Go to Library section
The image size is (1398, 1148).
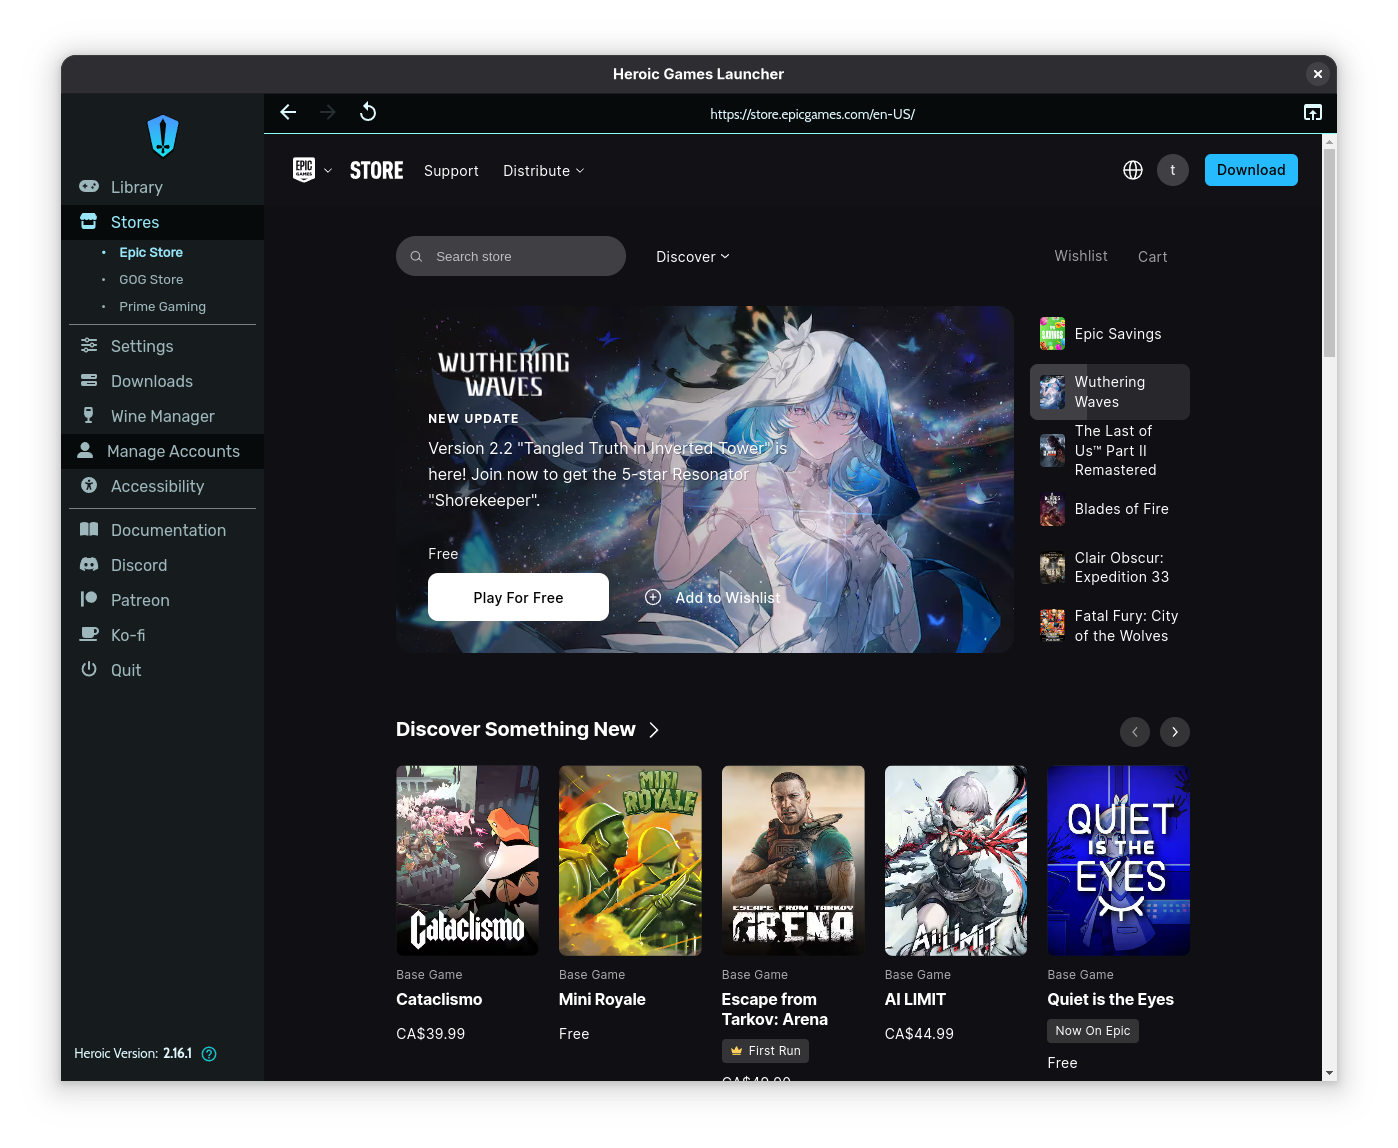136,187
